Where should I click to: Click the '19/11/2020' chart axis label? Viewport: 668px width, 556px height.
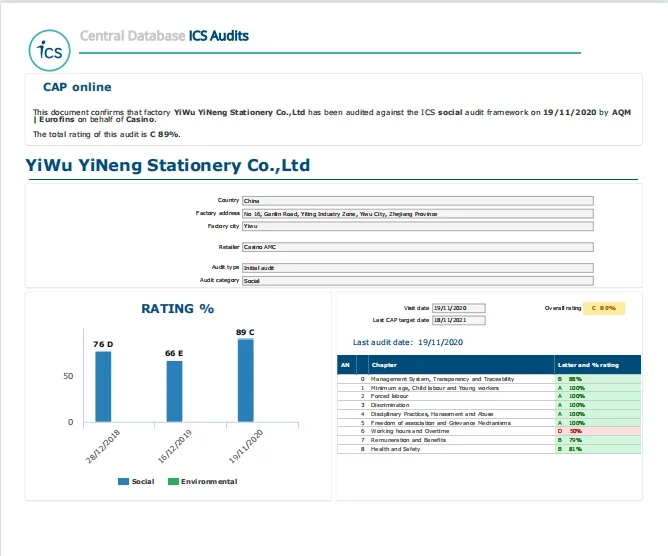pyautogui.click(x=246, y=446)
